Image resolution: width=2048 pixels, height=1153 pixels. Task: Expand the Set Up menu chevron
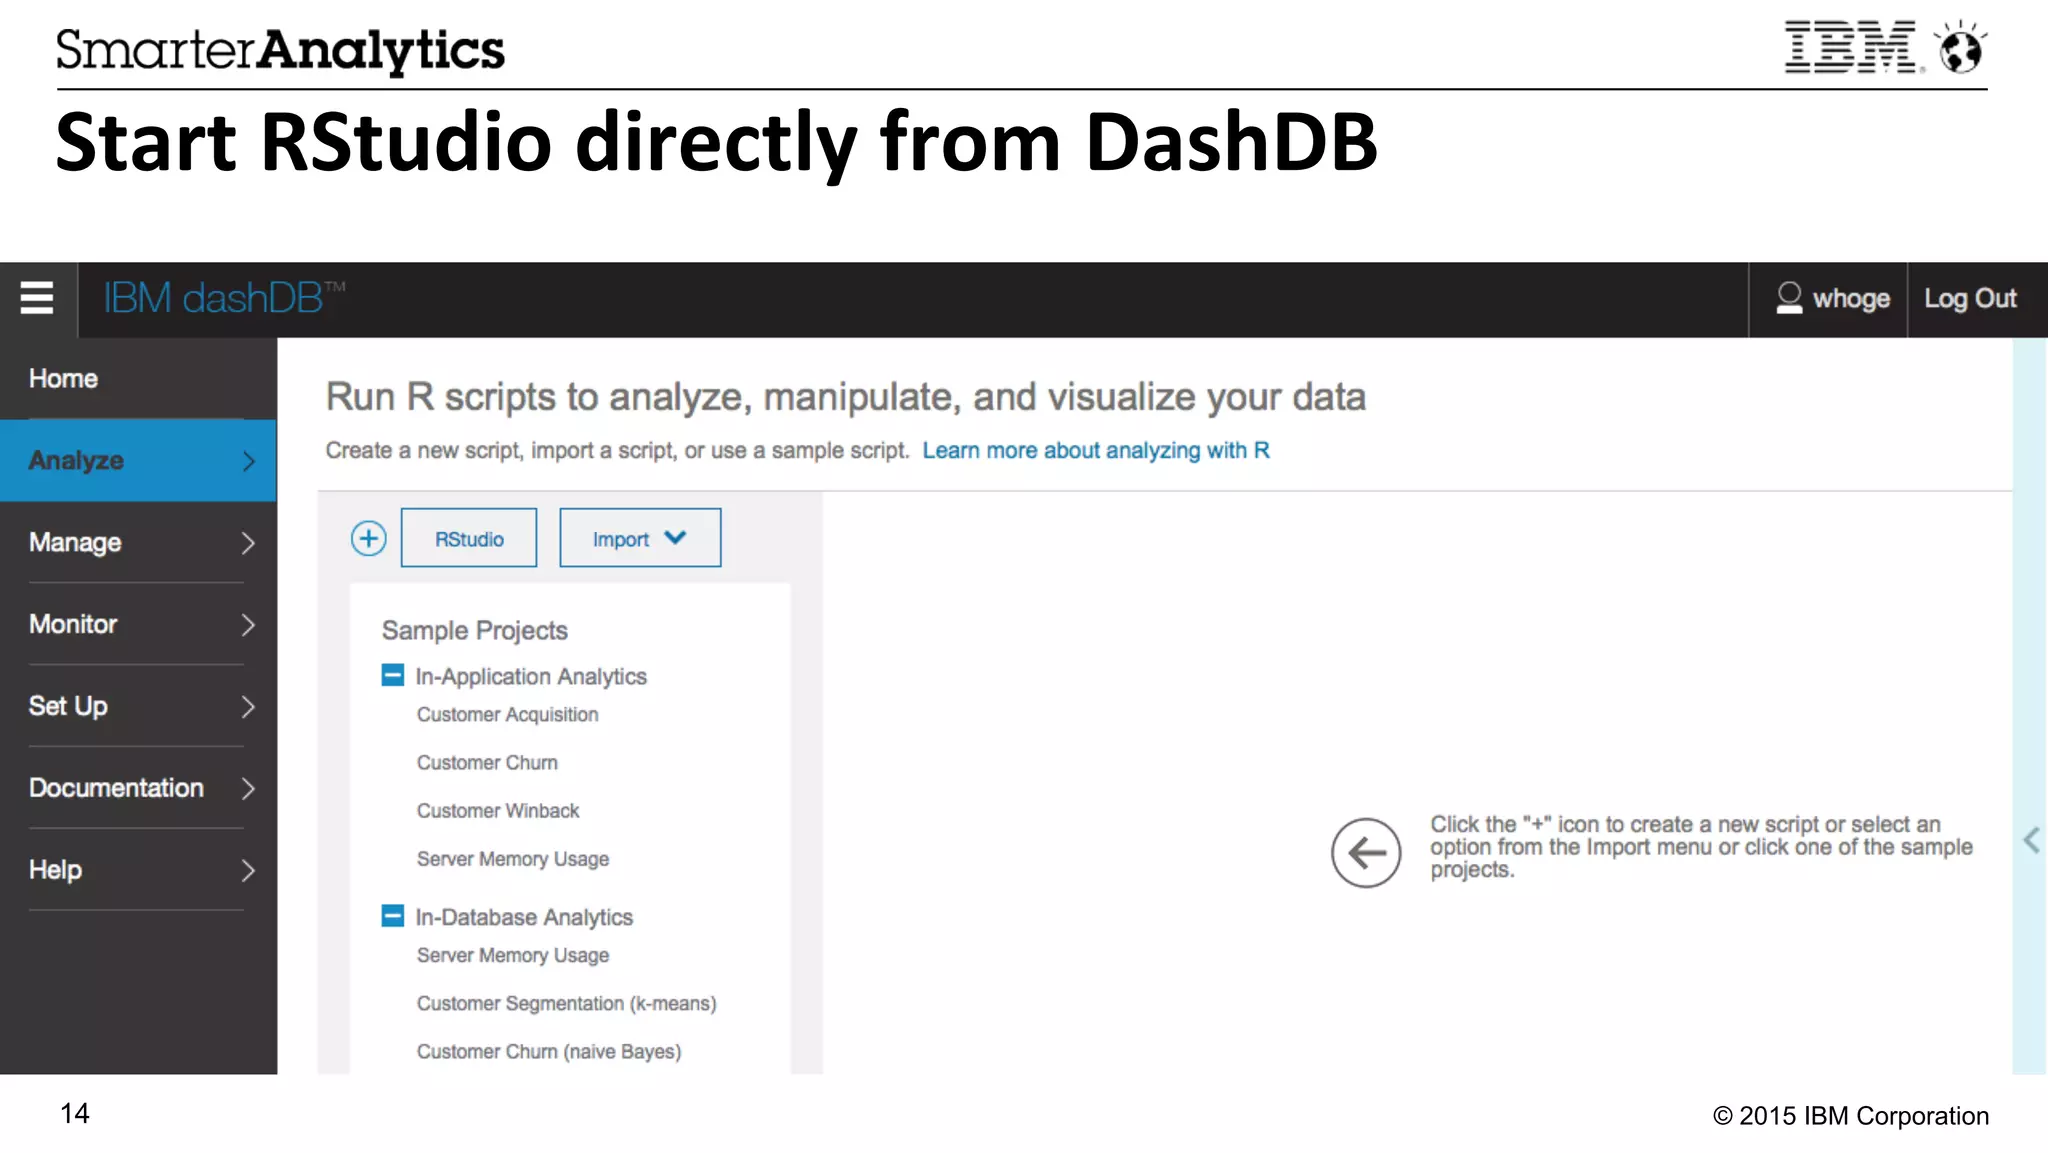(x=249, y=707)
